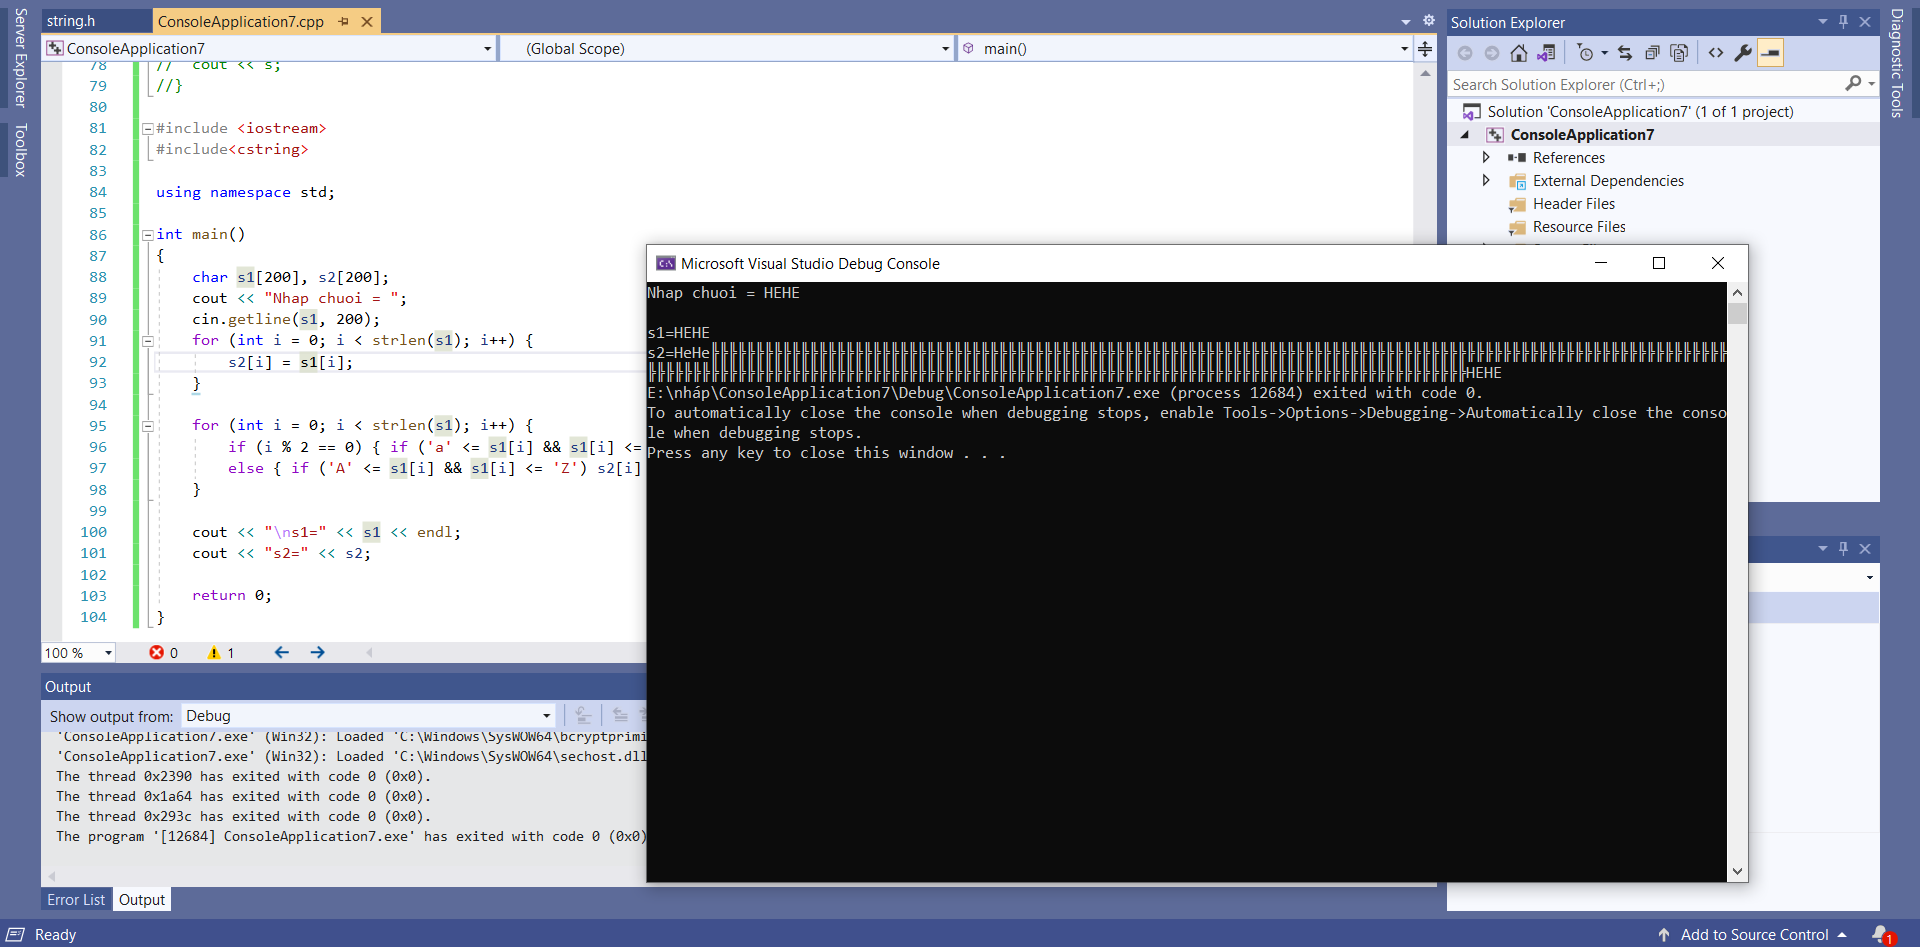This screenshot has height=947, width=1920.
Task: Switch to the Error List tab
Action: (76, 900)
